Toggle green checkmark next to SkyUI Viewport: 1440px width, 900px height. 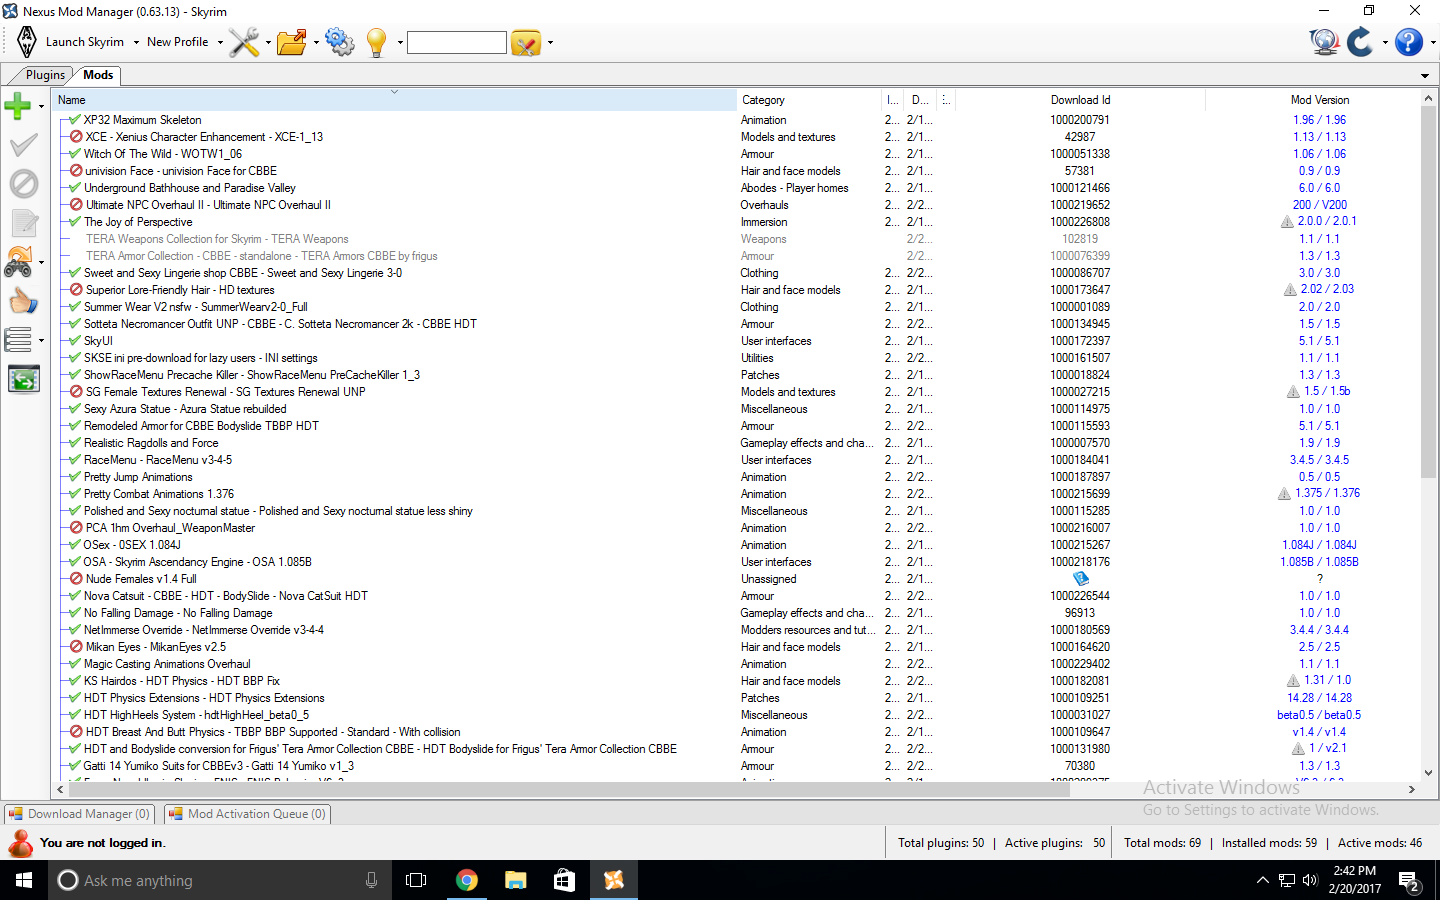click(75, 341)
